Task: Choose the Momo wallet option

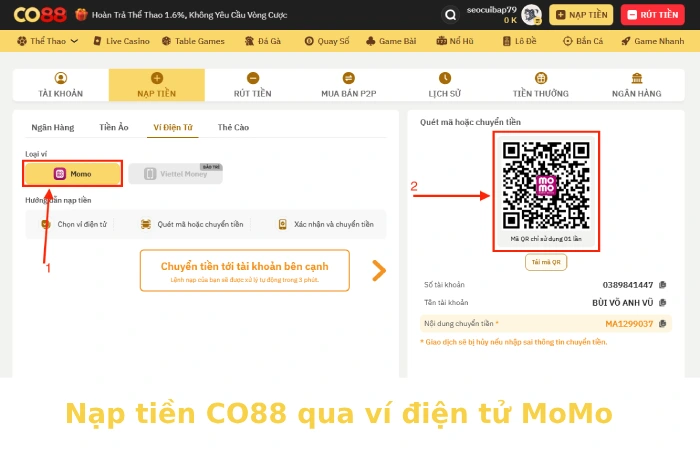Action: tap(72, 174)
